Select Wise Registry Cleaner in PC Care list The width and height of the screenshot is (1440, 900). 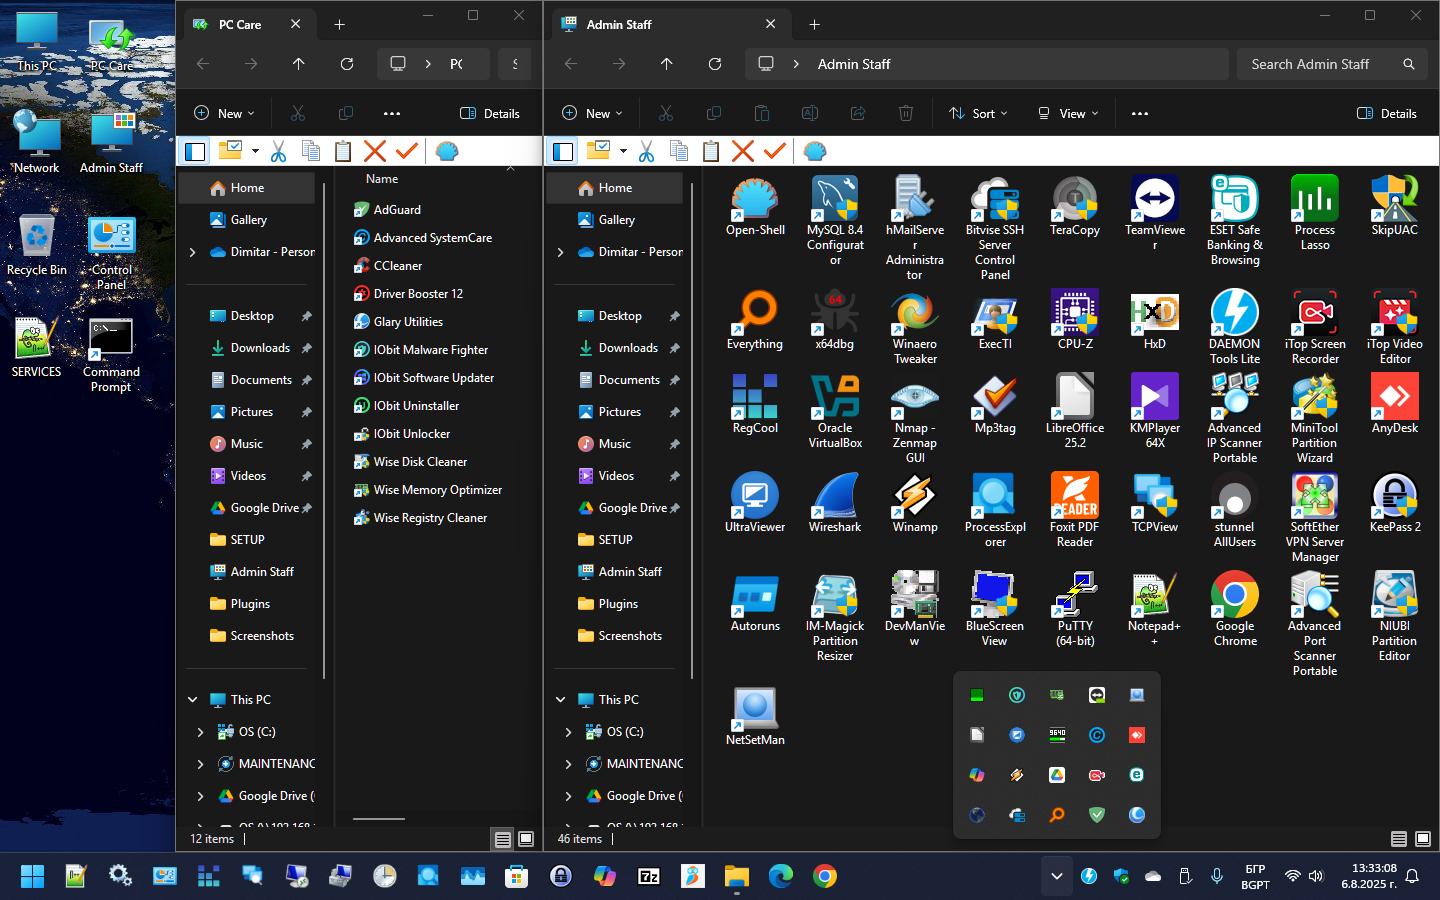click(430, 518)
